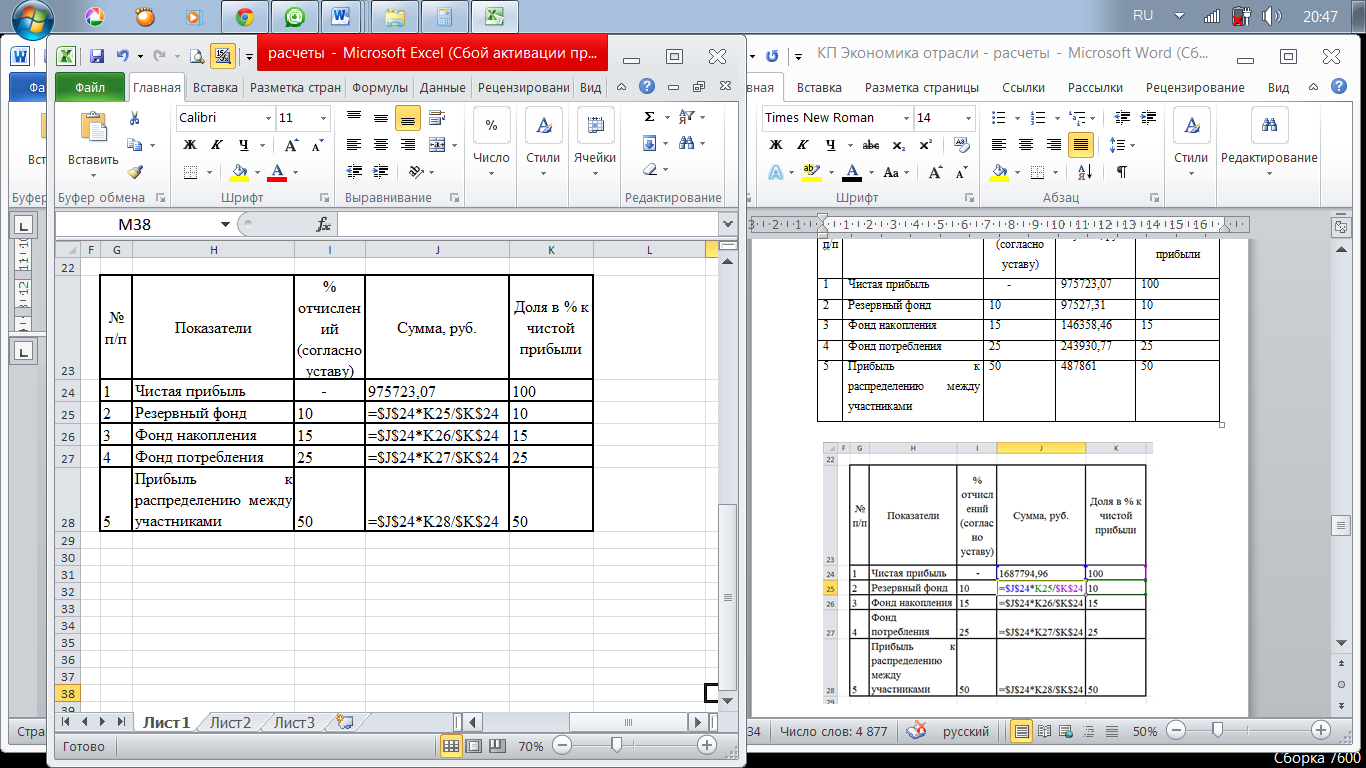Open the green Файл button in Excel
Image resolution: width=1366 pixels, height=768 pixels.
point(90,87)
